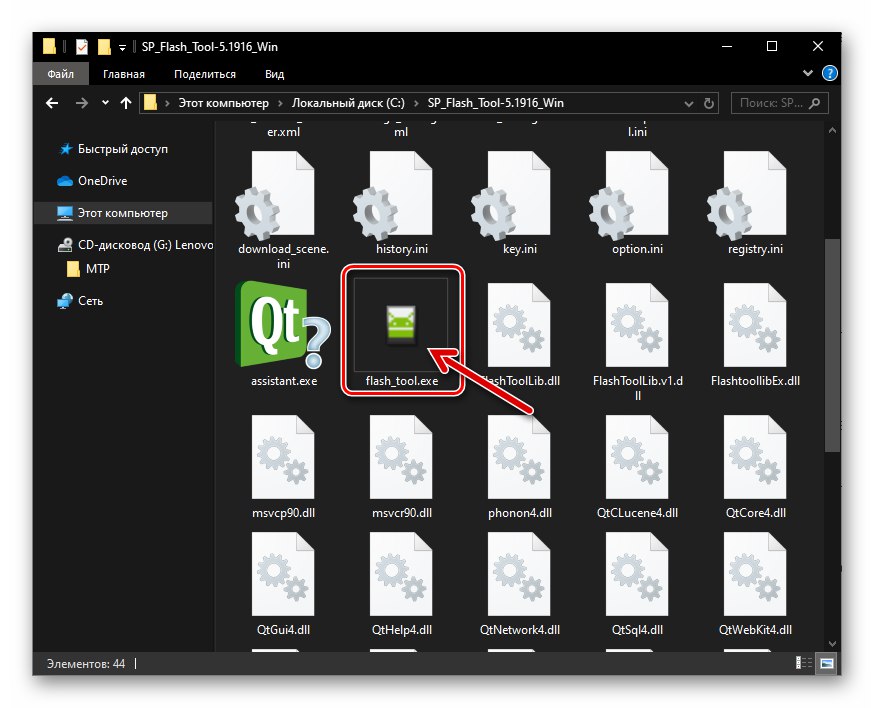Expand chevron after Этот компьютер breadcrumb
The height and width of the screenshot is (708, 874).
tap(280, 103)
